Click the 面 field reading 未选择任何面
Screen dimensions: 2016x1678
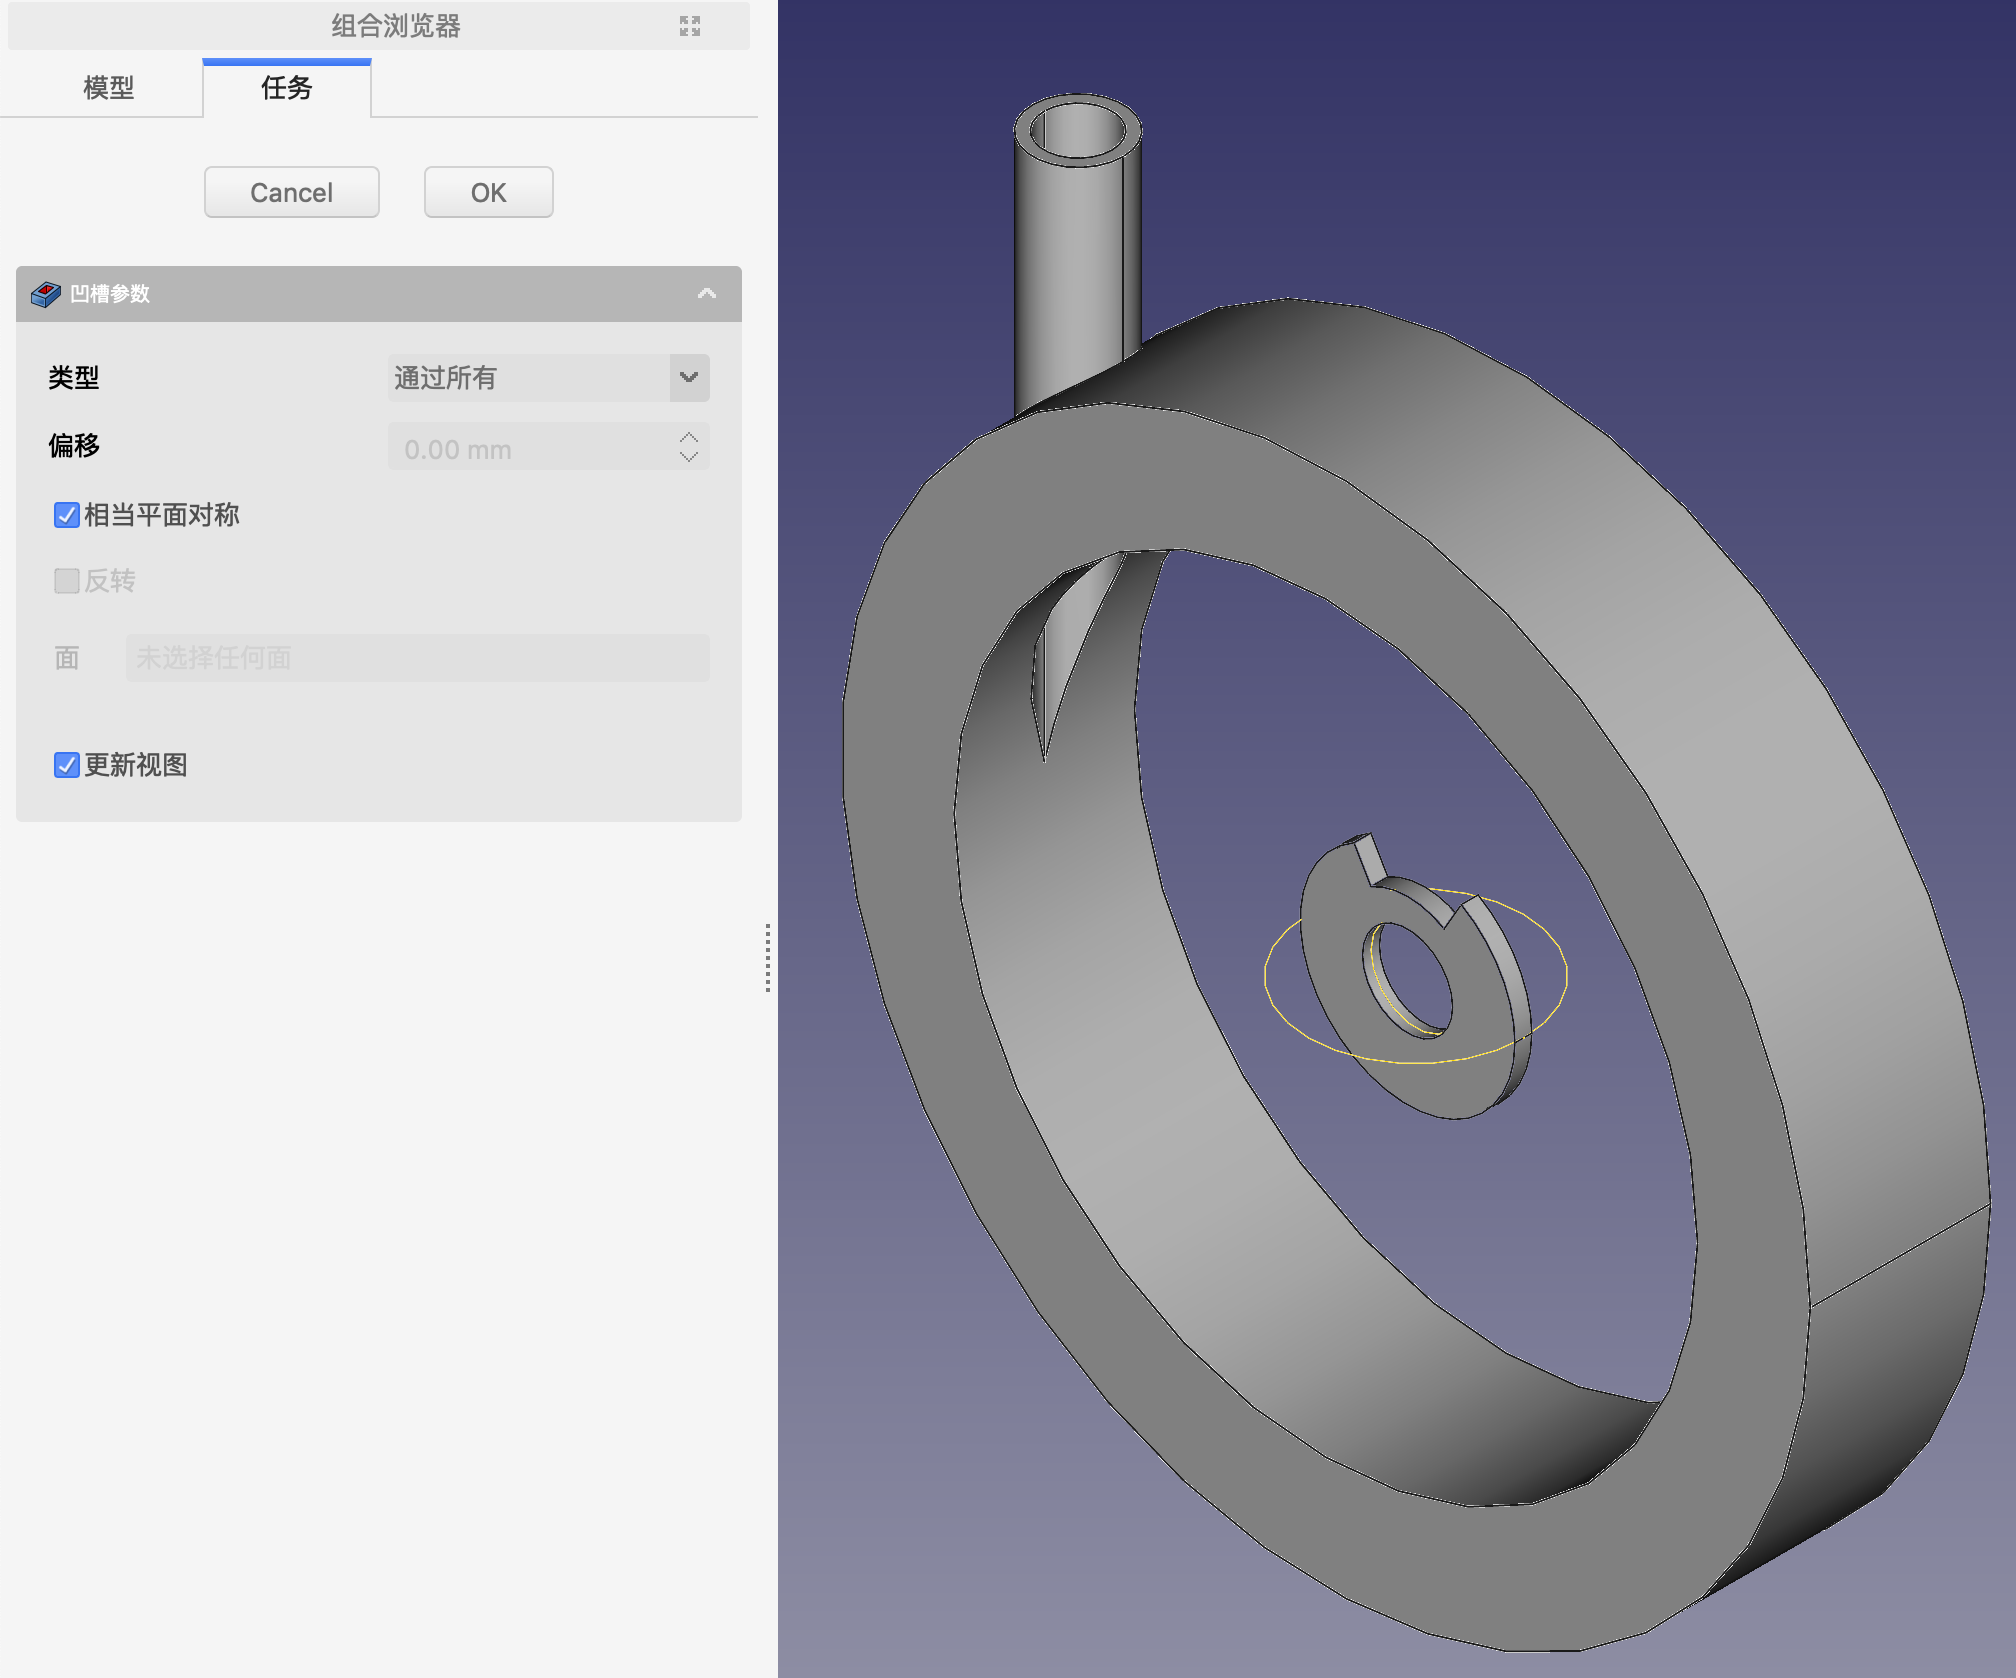pos(417,658)
